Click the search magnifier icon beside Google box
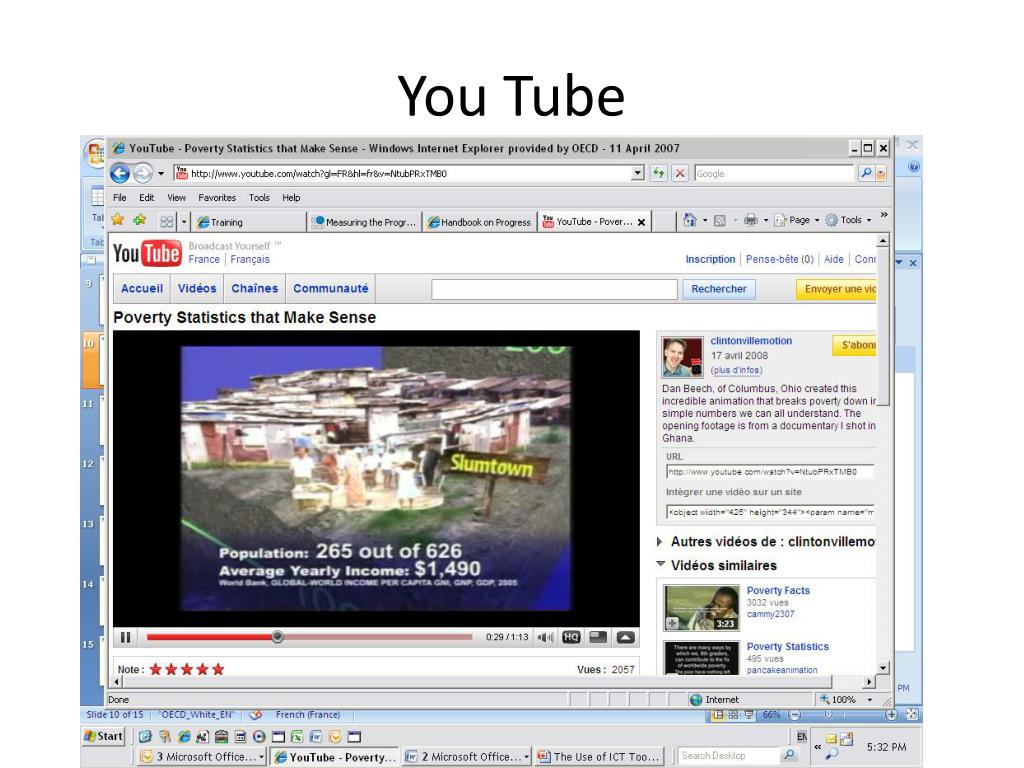The height and width of the screenshot is (768, 1024). [x=866, y=173]
